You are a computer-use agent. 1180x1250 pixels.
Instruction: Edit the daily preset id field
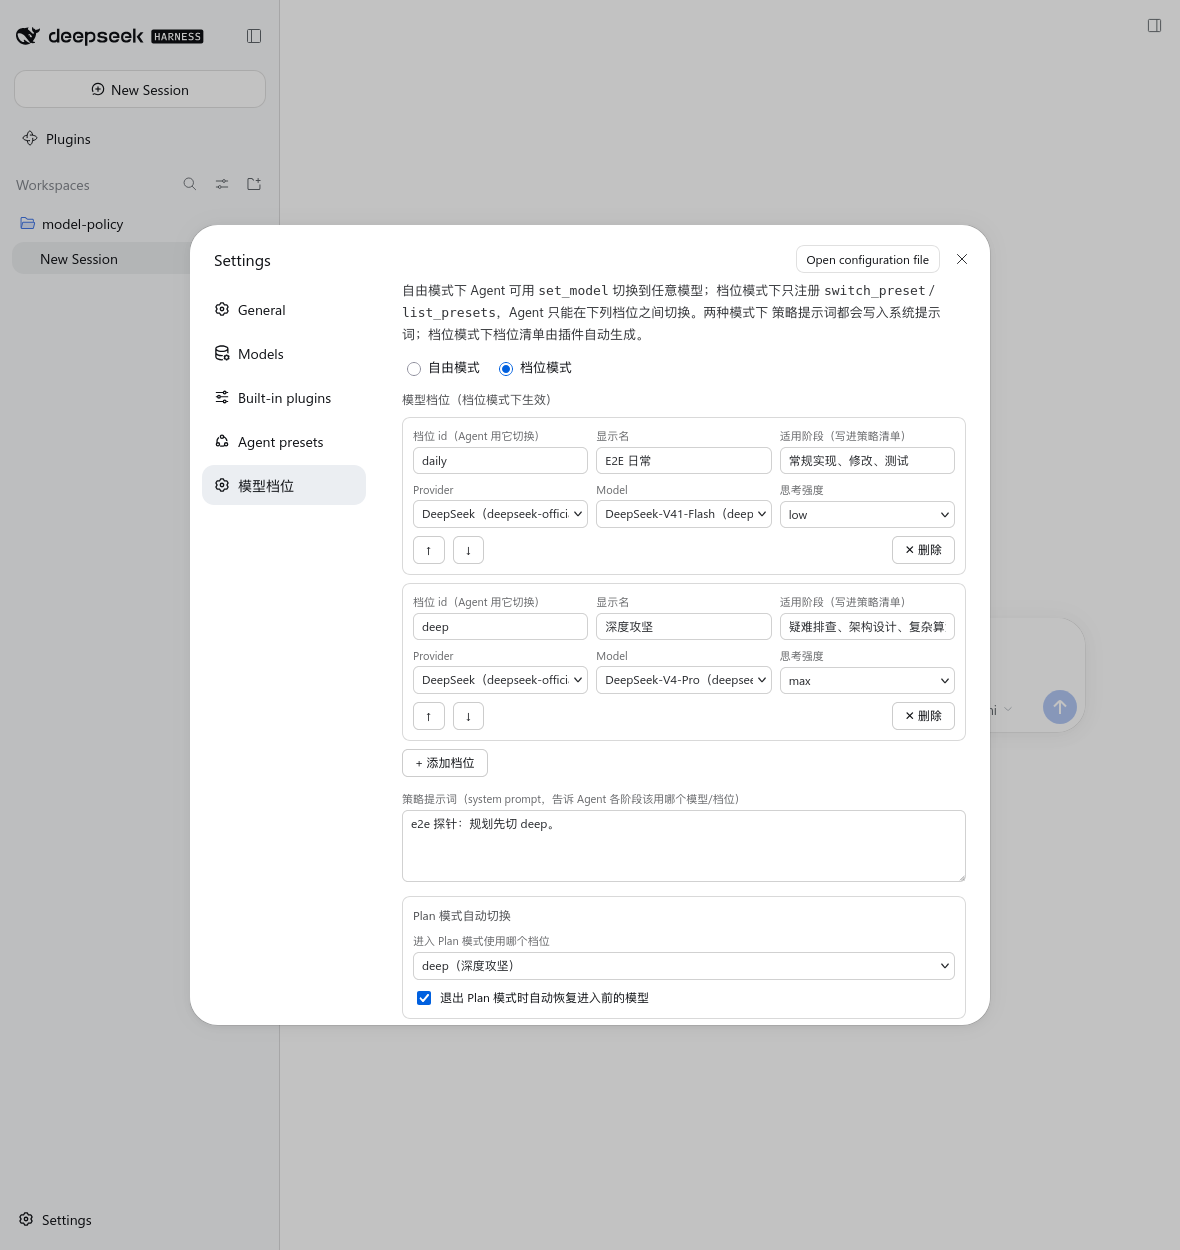[500, 460]
